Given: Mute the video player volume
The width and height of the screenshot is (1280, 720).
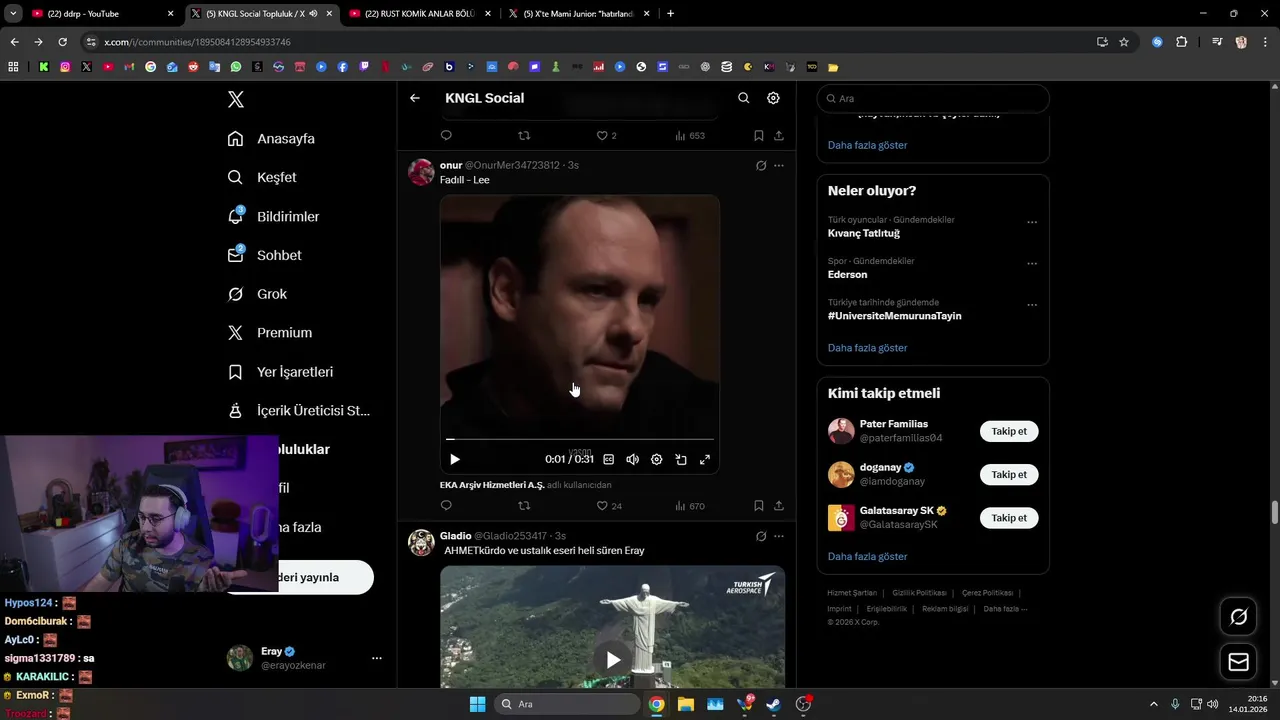Looking at the screenshot, I should click(632, 459).
